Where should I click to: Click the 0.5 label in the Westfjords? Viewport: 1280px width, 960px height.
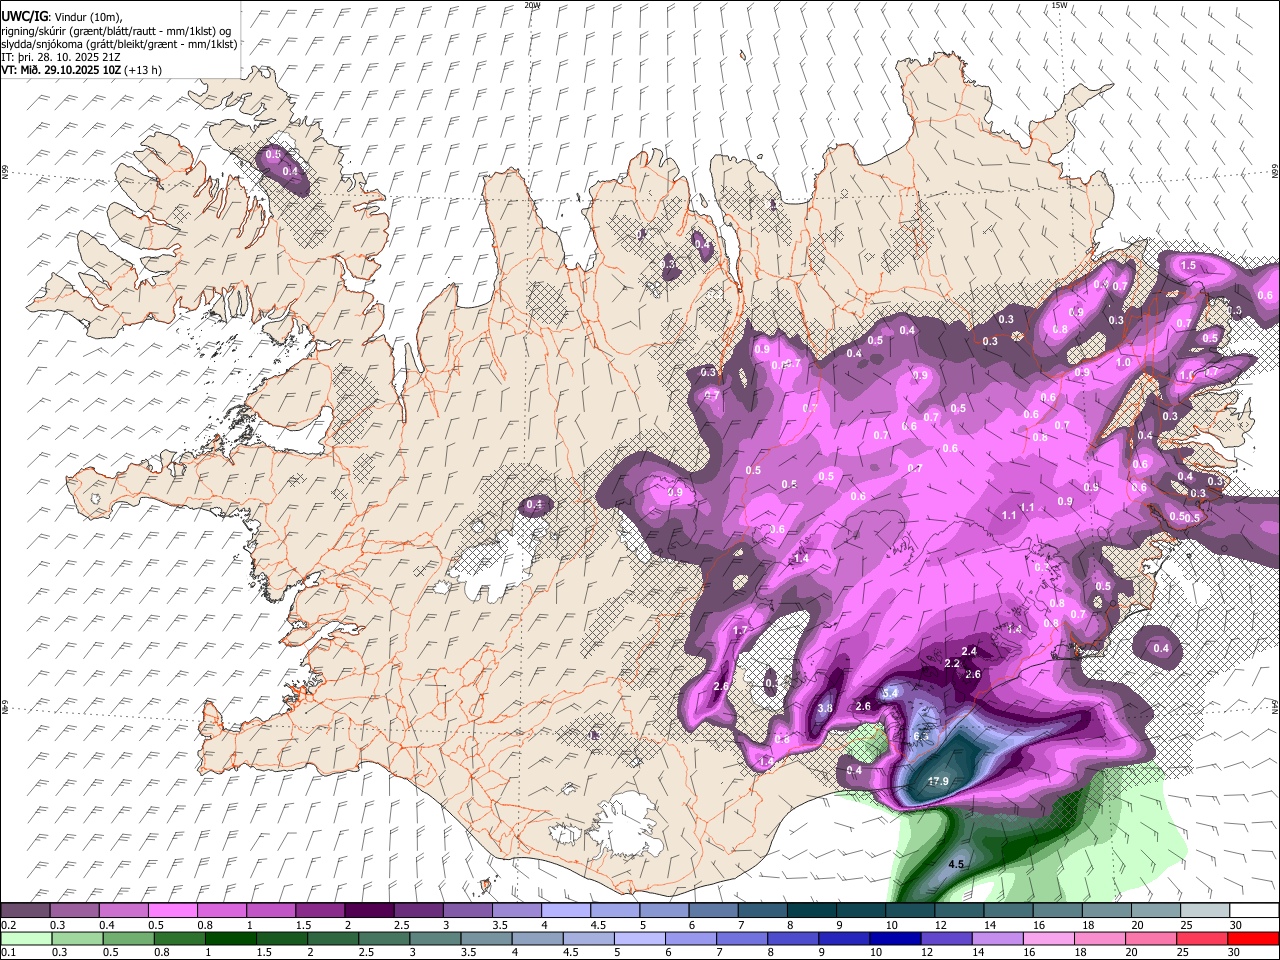272,154
